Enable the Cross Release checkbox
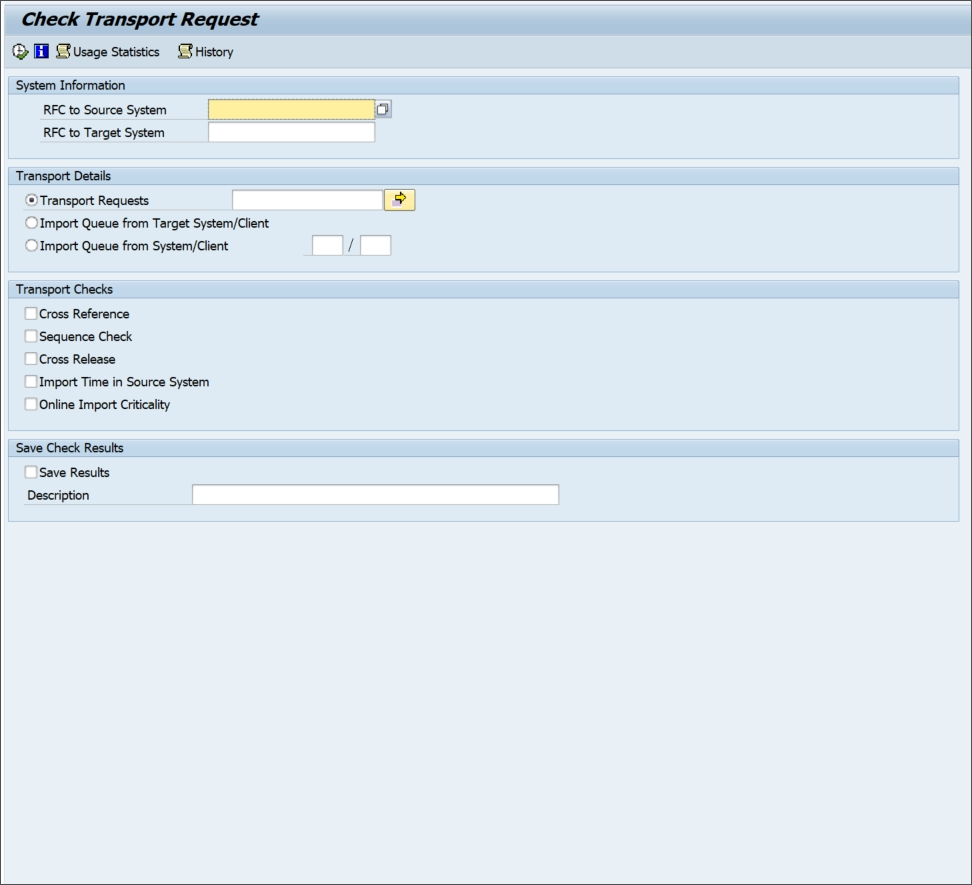Screen dimensions: 972x885 tap(31, 359)
